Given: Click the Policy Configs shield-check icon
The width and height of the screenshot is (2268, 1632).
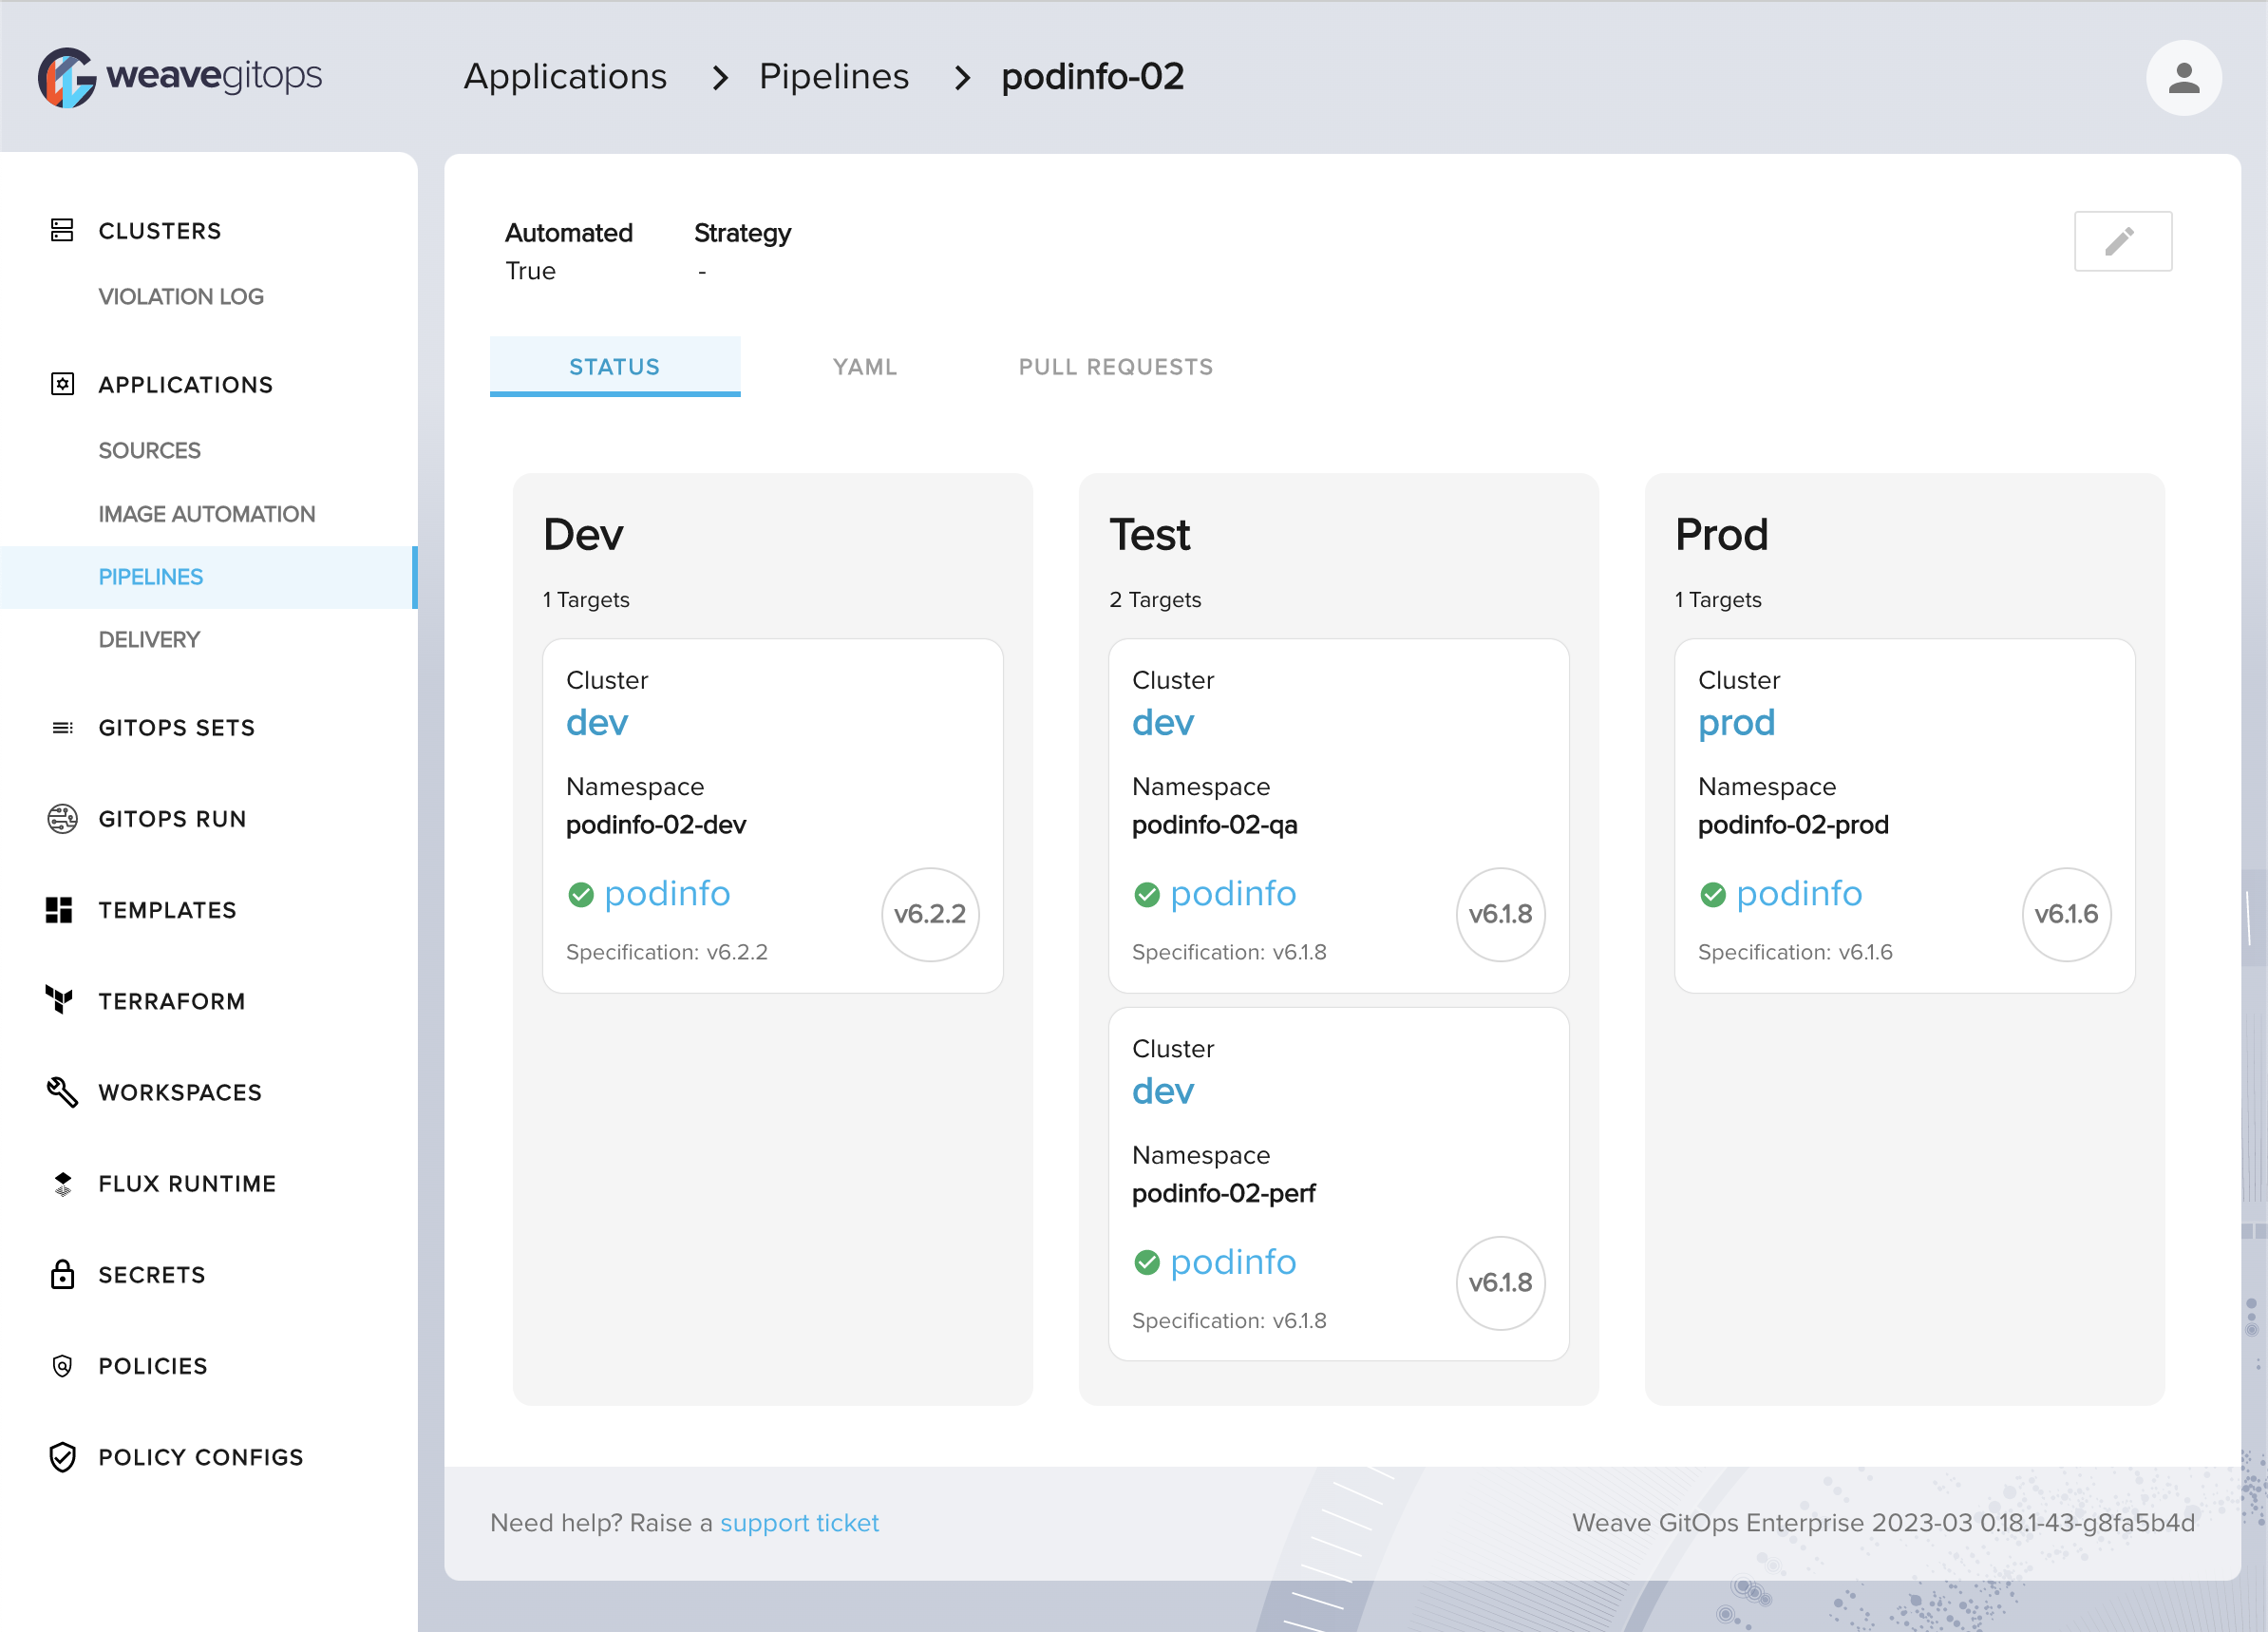Looking at the screenshot, I should tap(62, 1456).
